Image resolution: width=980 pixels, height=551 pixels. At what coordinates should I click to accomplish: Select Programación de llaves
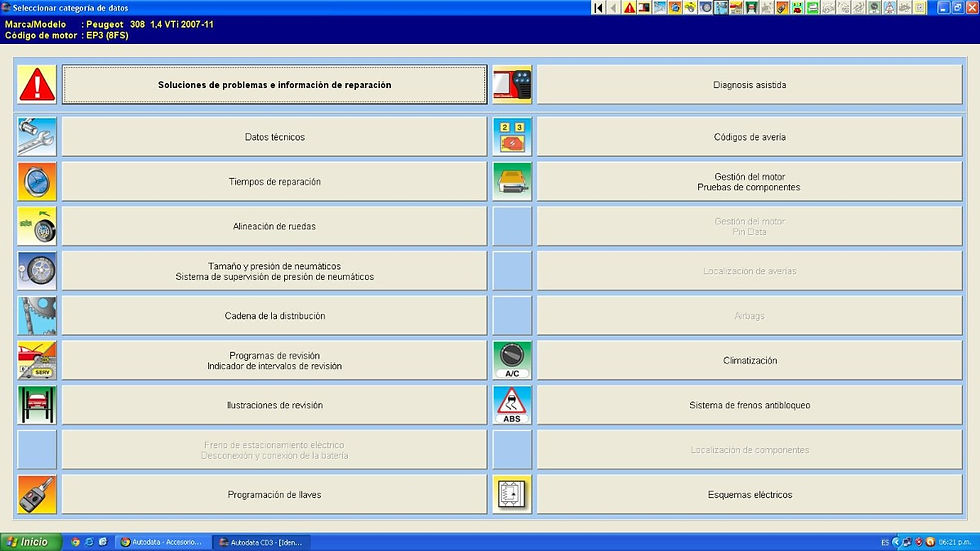[274, 494]
